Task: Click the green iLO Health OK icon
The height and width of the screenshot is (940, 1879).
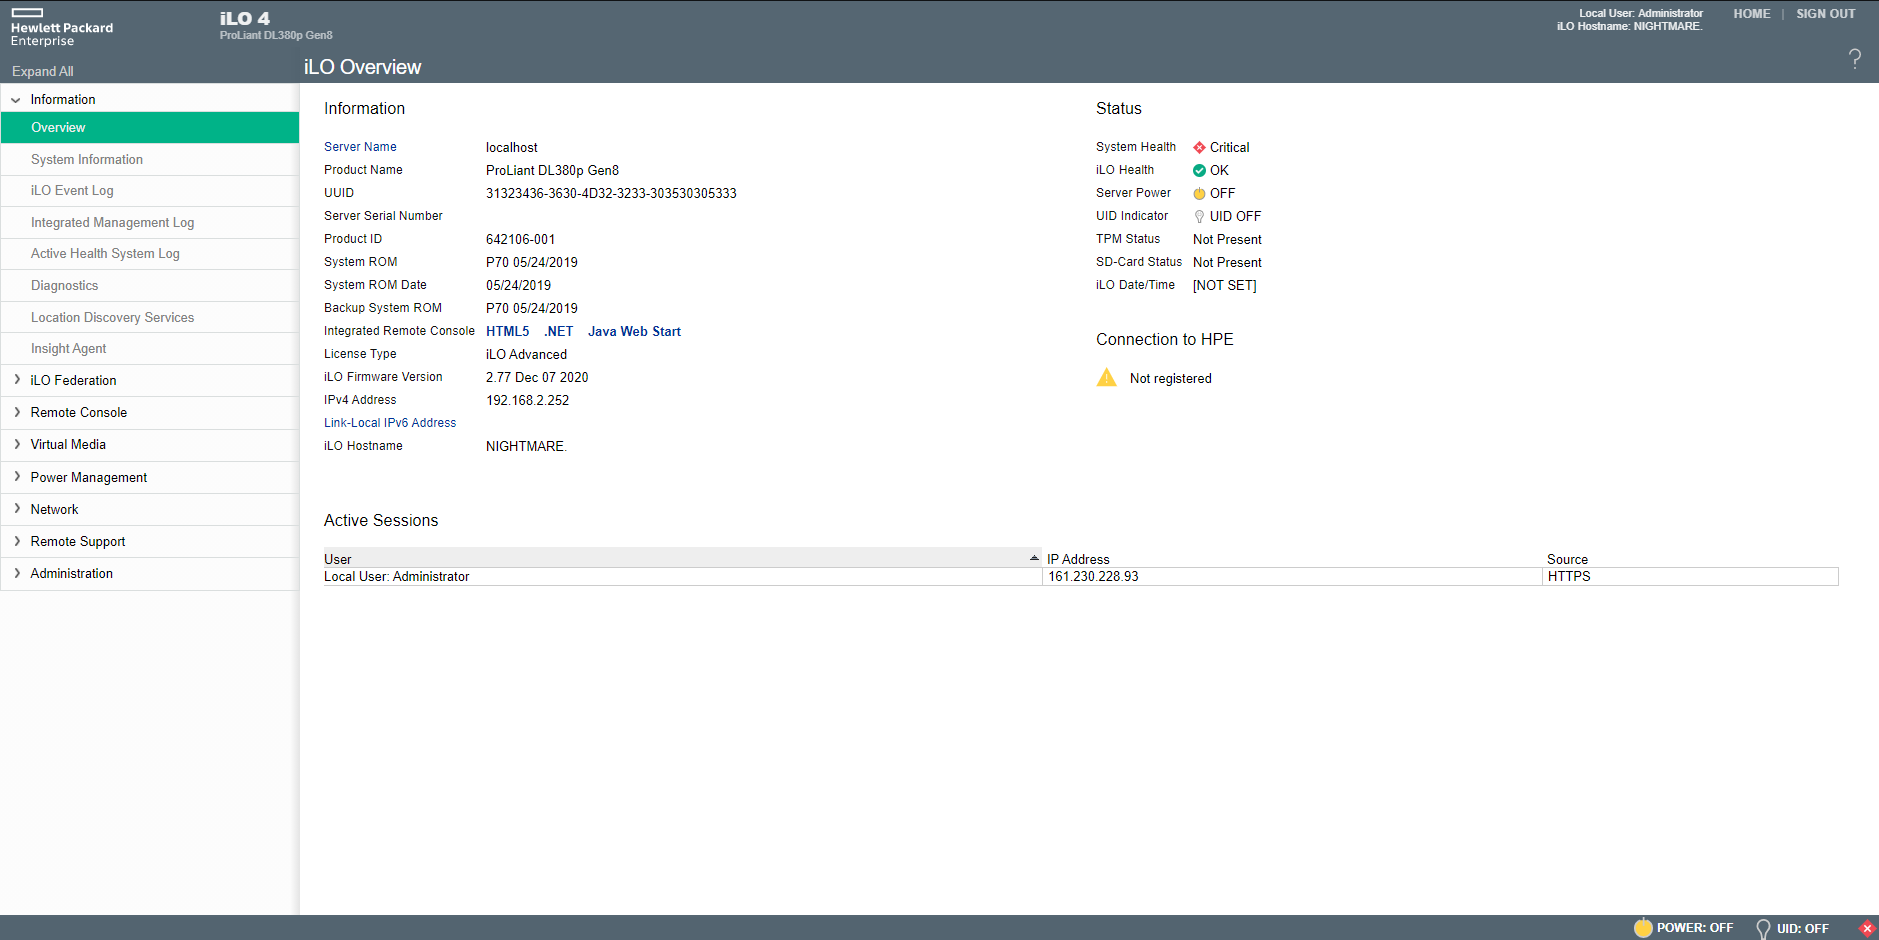Action: click(1199, 170)
